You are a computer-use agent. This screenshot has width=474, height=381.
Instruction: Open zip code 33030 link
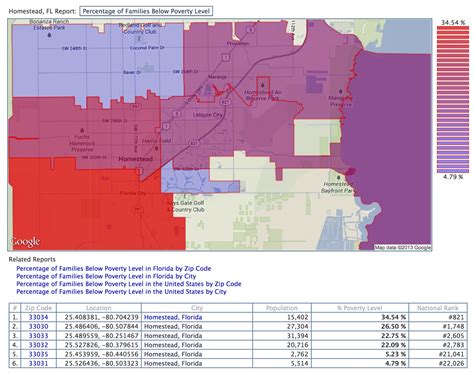pos(38,326)
